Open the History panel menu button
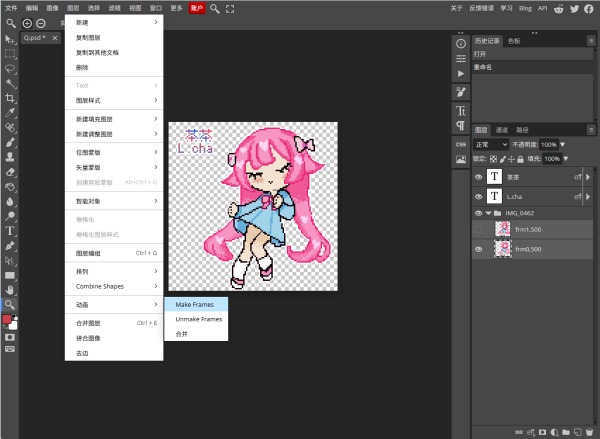This screenshot has height=439, width=600. (591, 41)
